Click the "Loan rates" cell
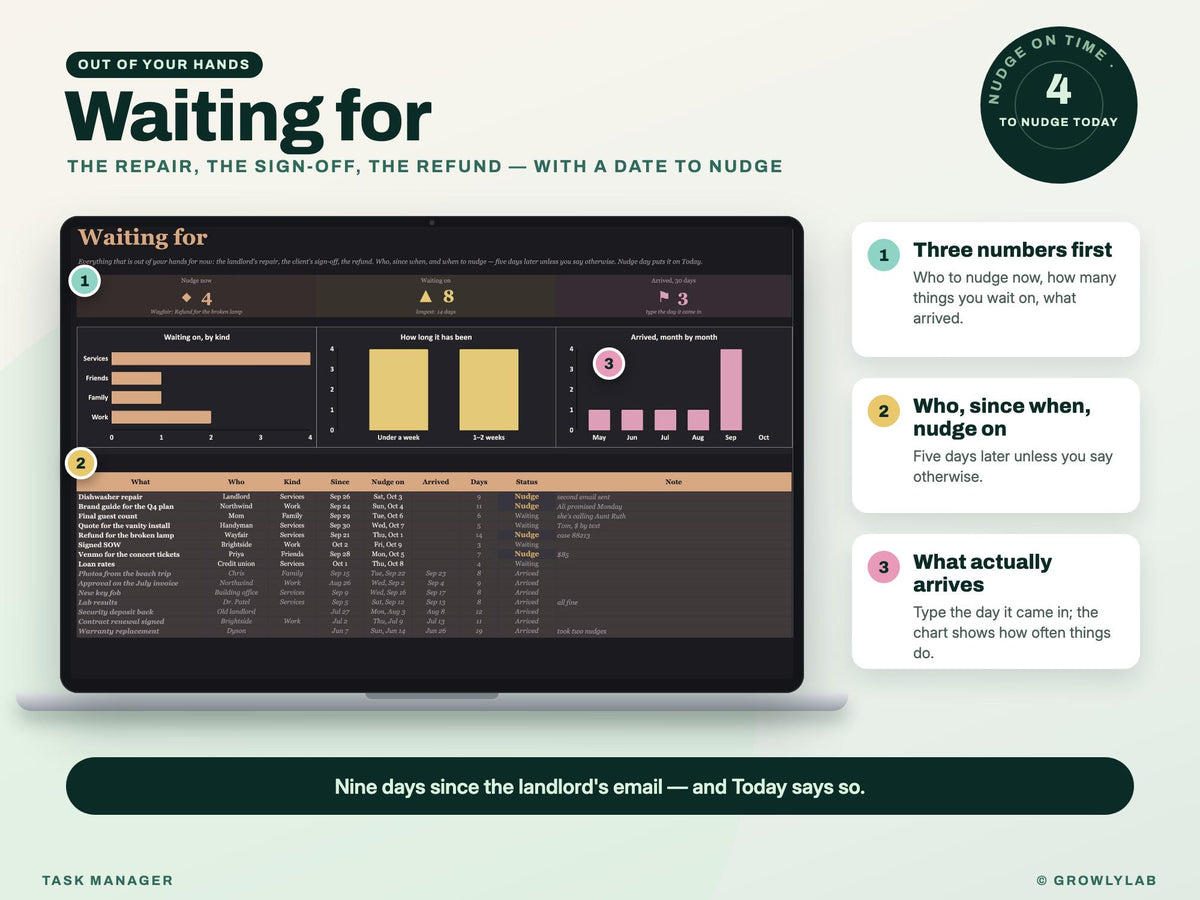The width and height of the screenshot is (1200, 900). pyautogui.click(x=97, y=564)
